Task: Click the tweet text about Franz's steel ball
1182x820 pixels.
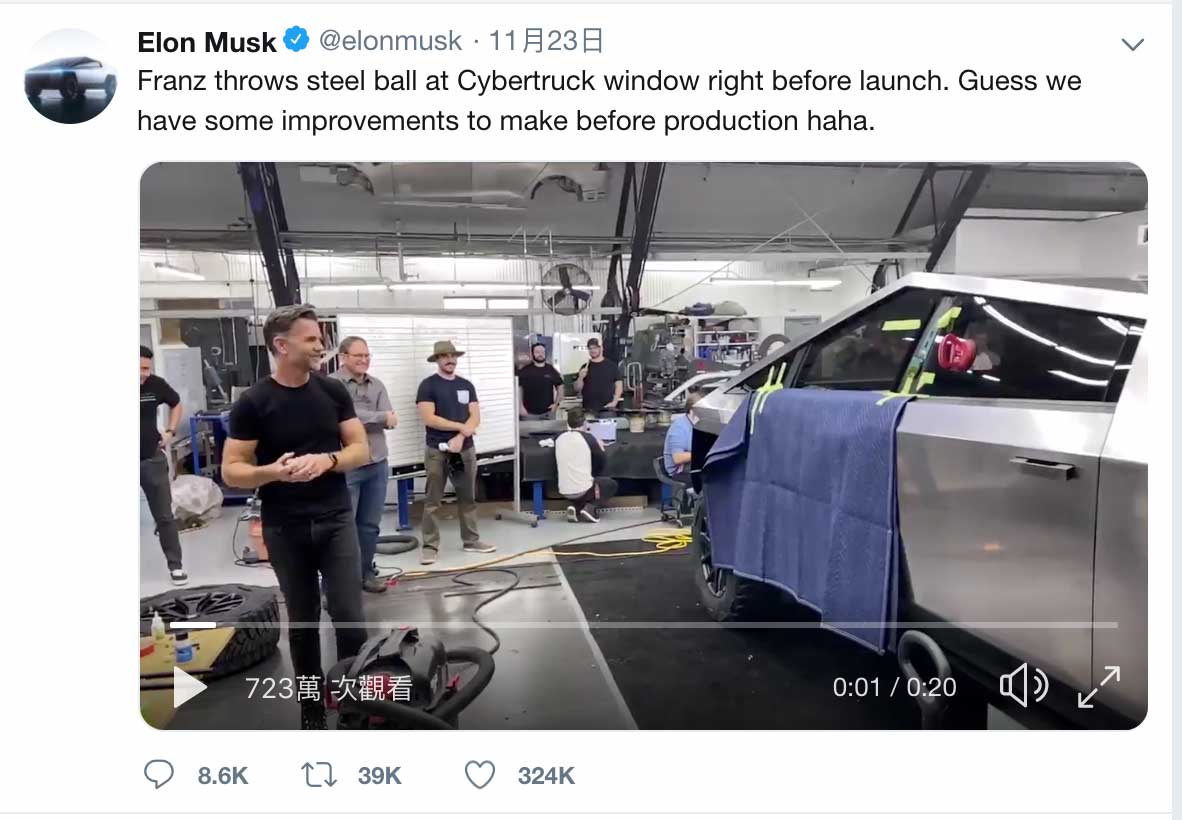Action: tap(609, 100)
